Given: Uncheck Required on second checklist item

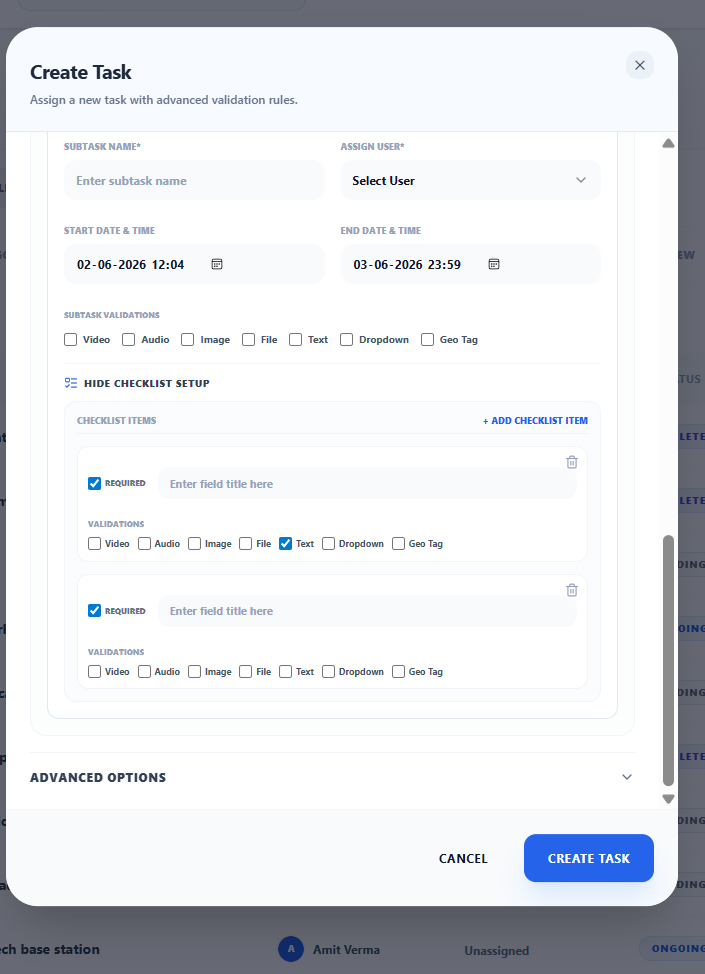Looking at the screenshot, I should pos(94,611).
